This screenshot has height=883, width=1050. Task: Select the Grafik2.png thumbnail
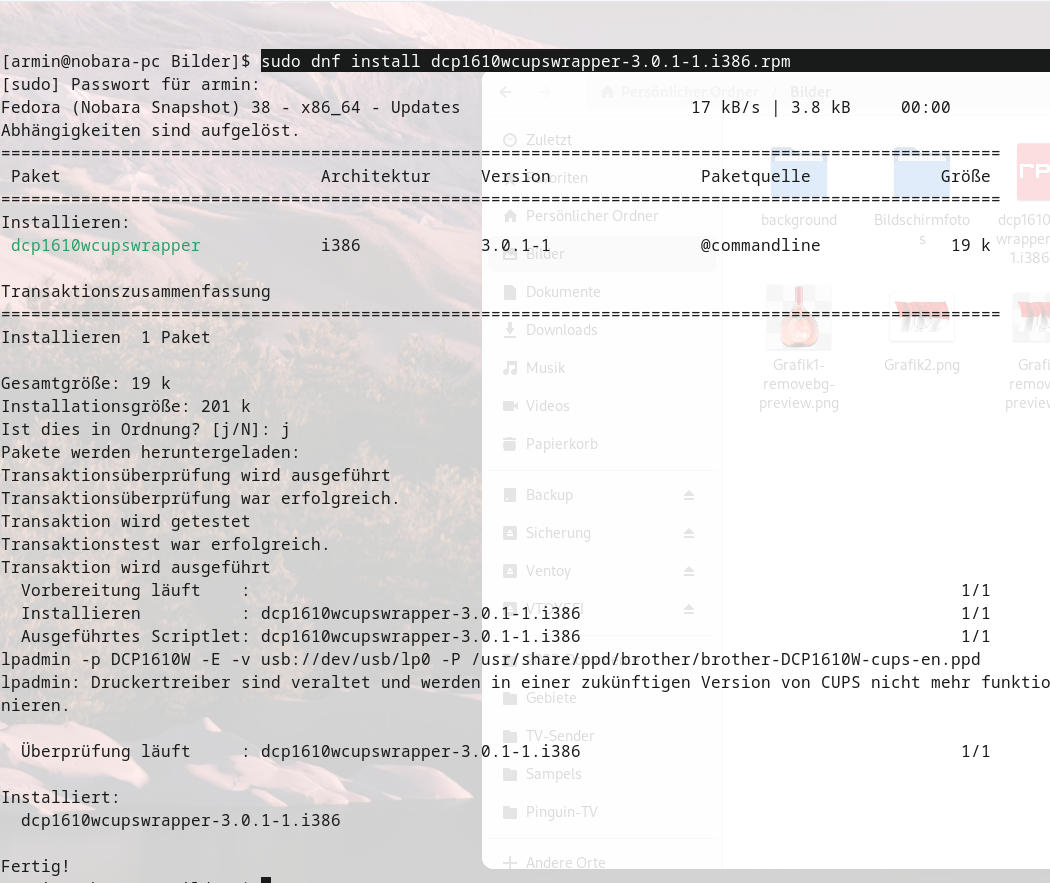(x=921, y=330)
